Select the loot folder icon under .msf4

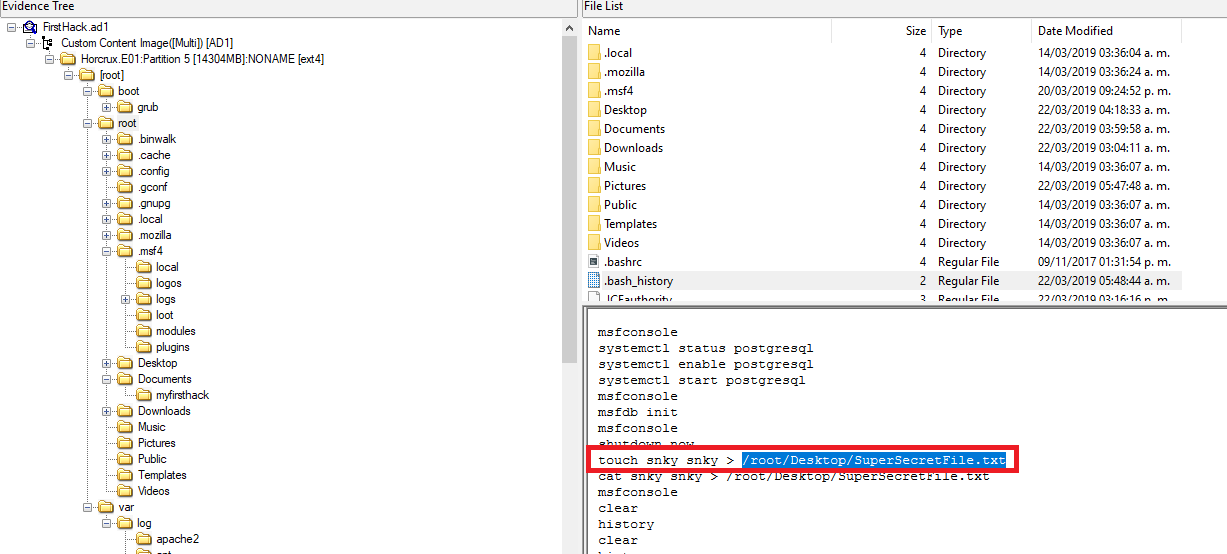tap(143, 315)
